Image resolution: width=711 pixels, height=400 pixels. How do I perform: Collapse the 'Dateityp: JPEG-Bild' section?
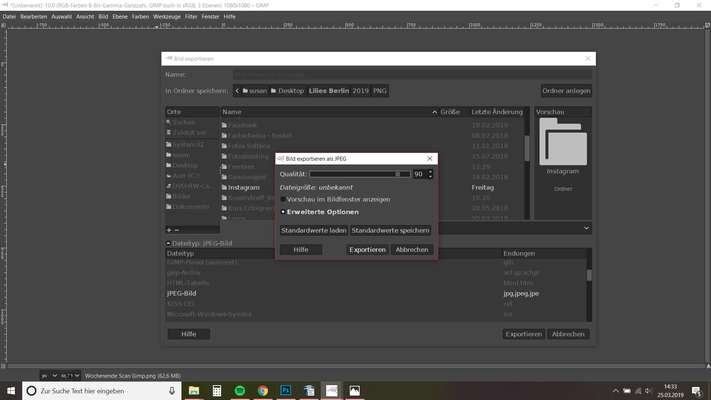tap(169, 243)
